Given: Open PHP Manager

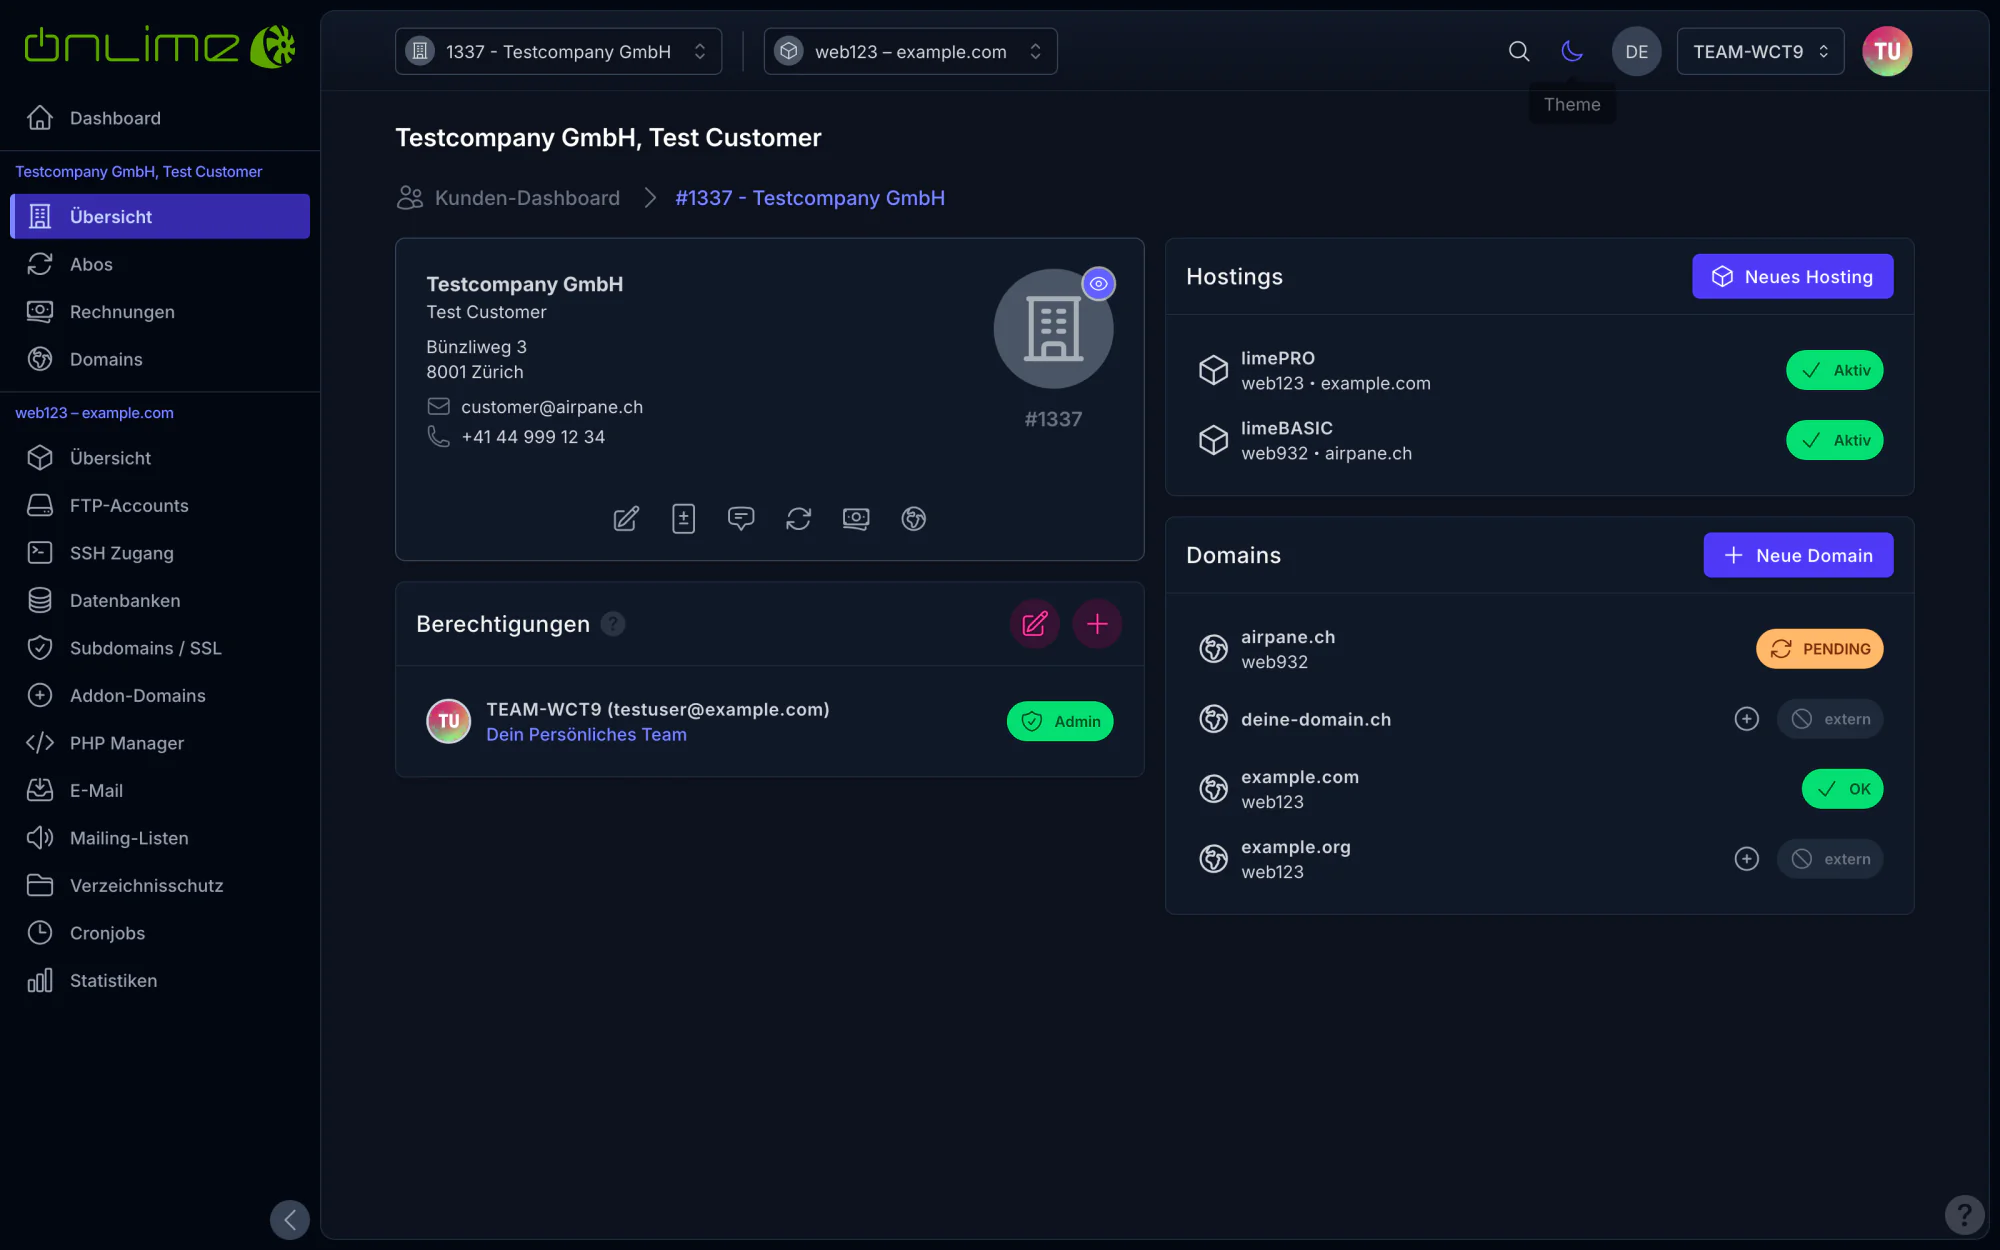Looking at the screenshot, I should 160,743.
